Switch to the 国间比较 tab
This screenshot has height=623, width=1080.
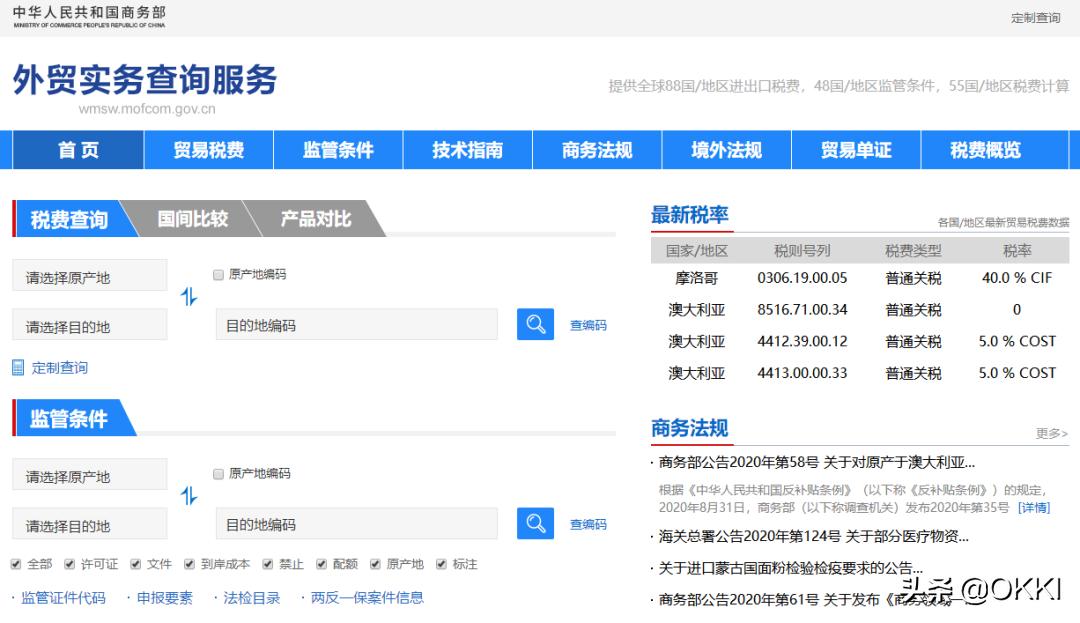[191, 218]
